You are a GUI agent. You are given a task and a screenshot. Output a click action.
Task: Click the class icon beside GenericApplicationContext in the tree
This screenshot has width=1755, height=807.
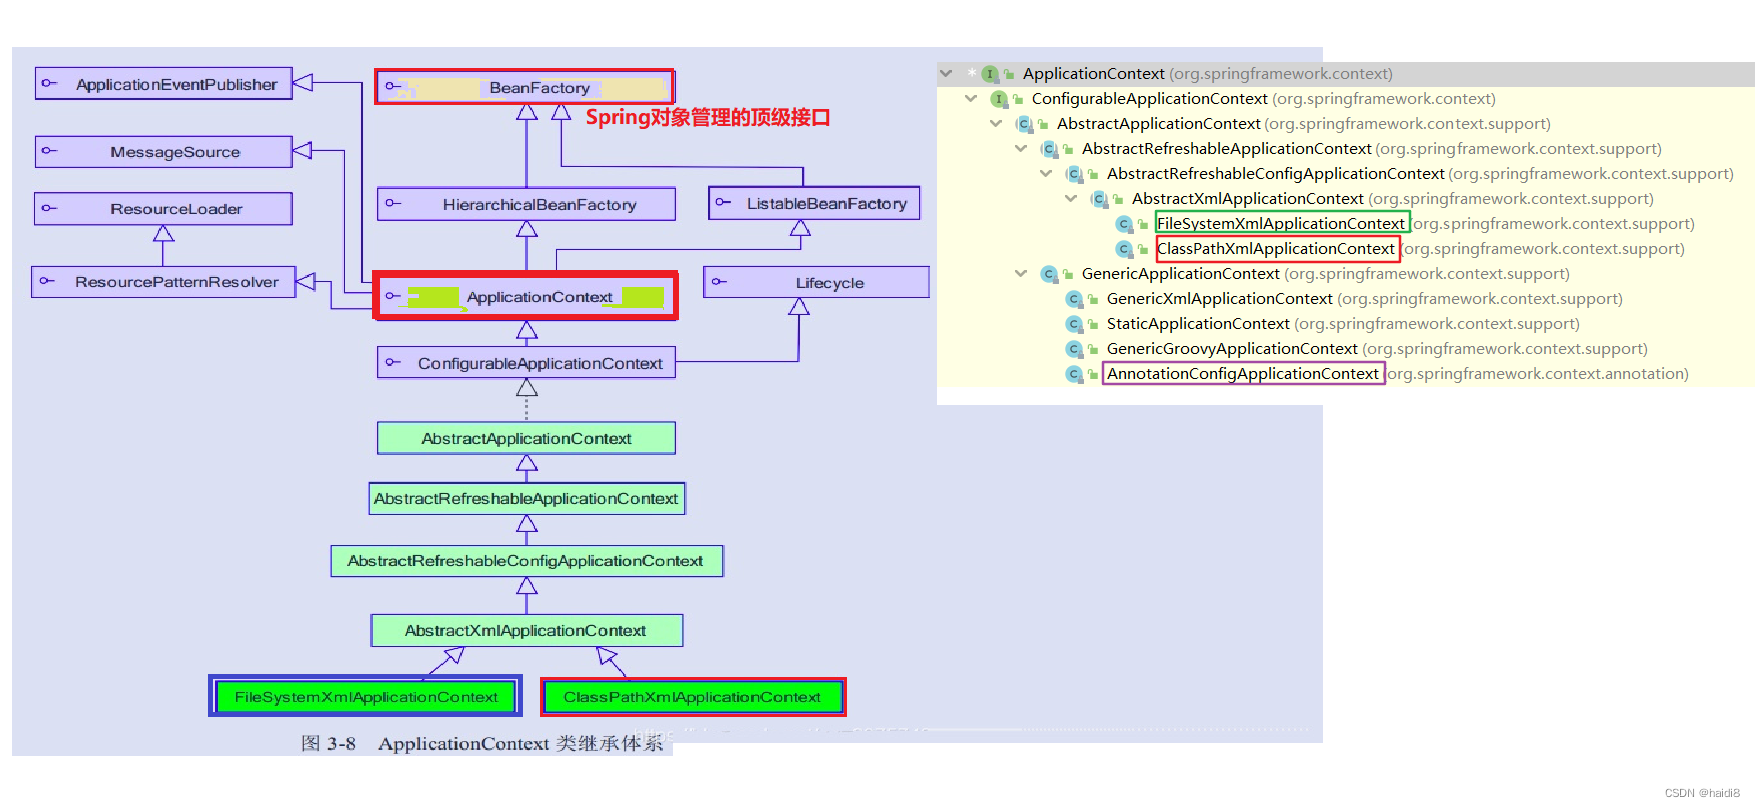point(1049,274)
